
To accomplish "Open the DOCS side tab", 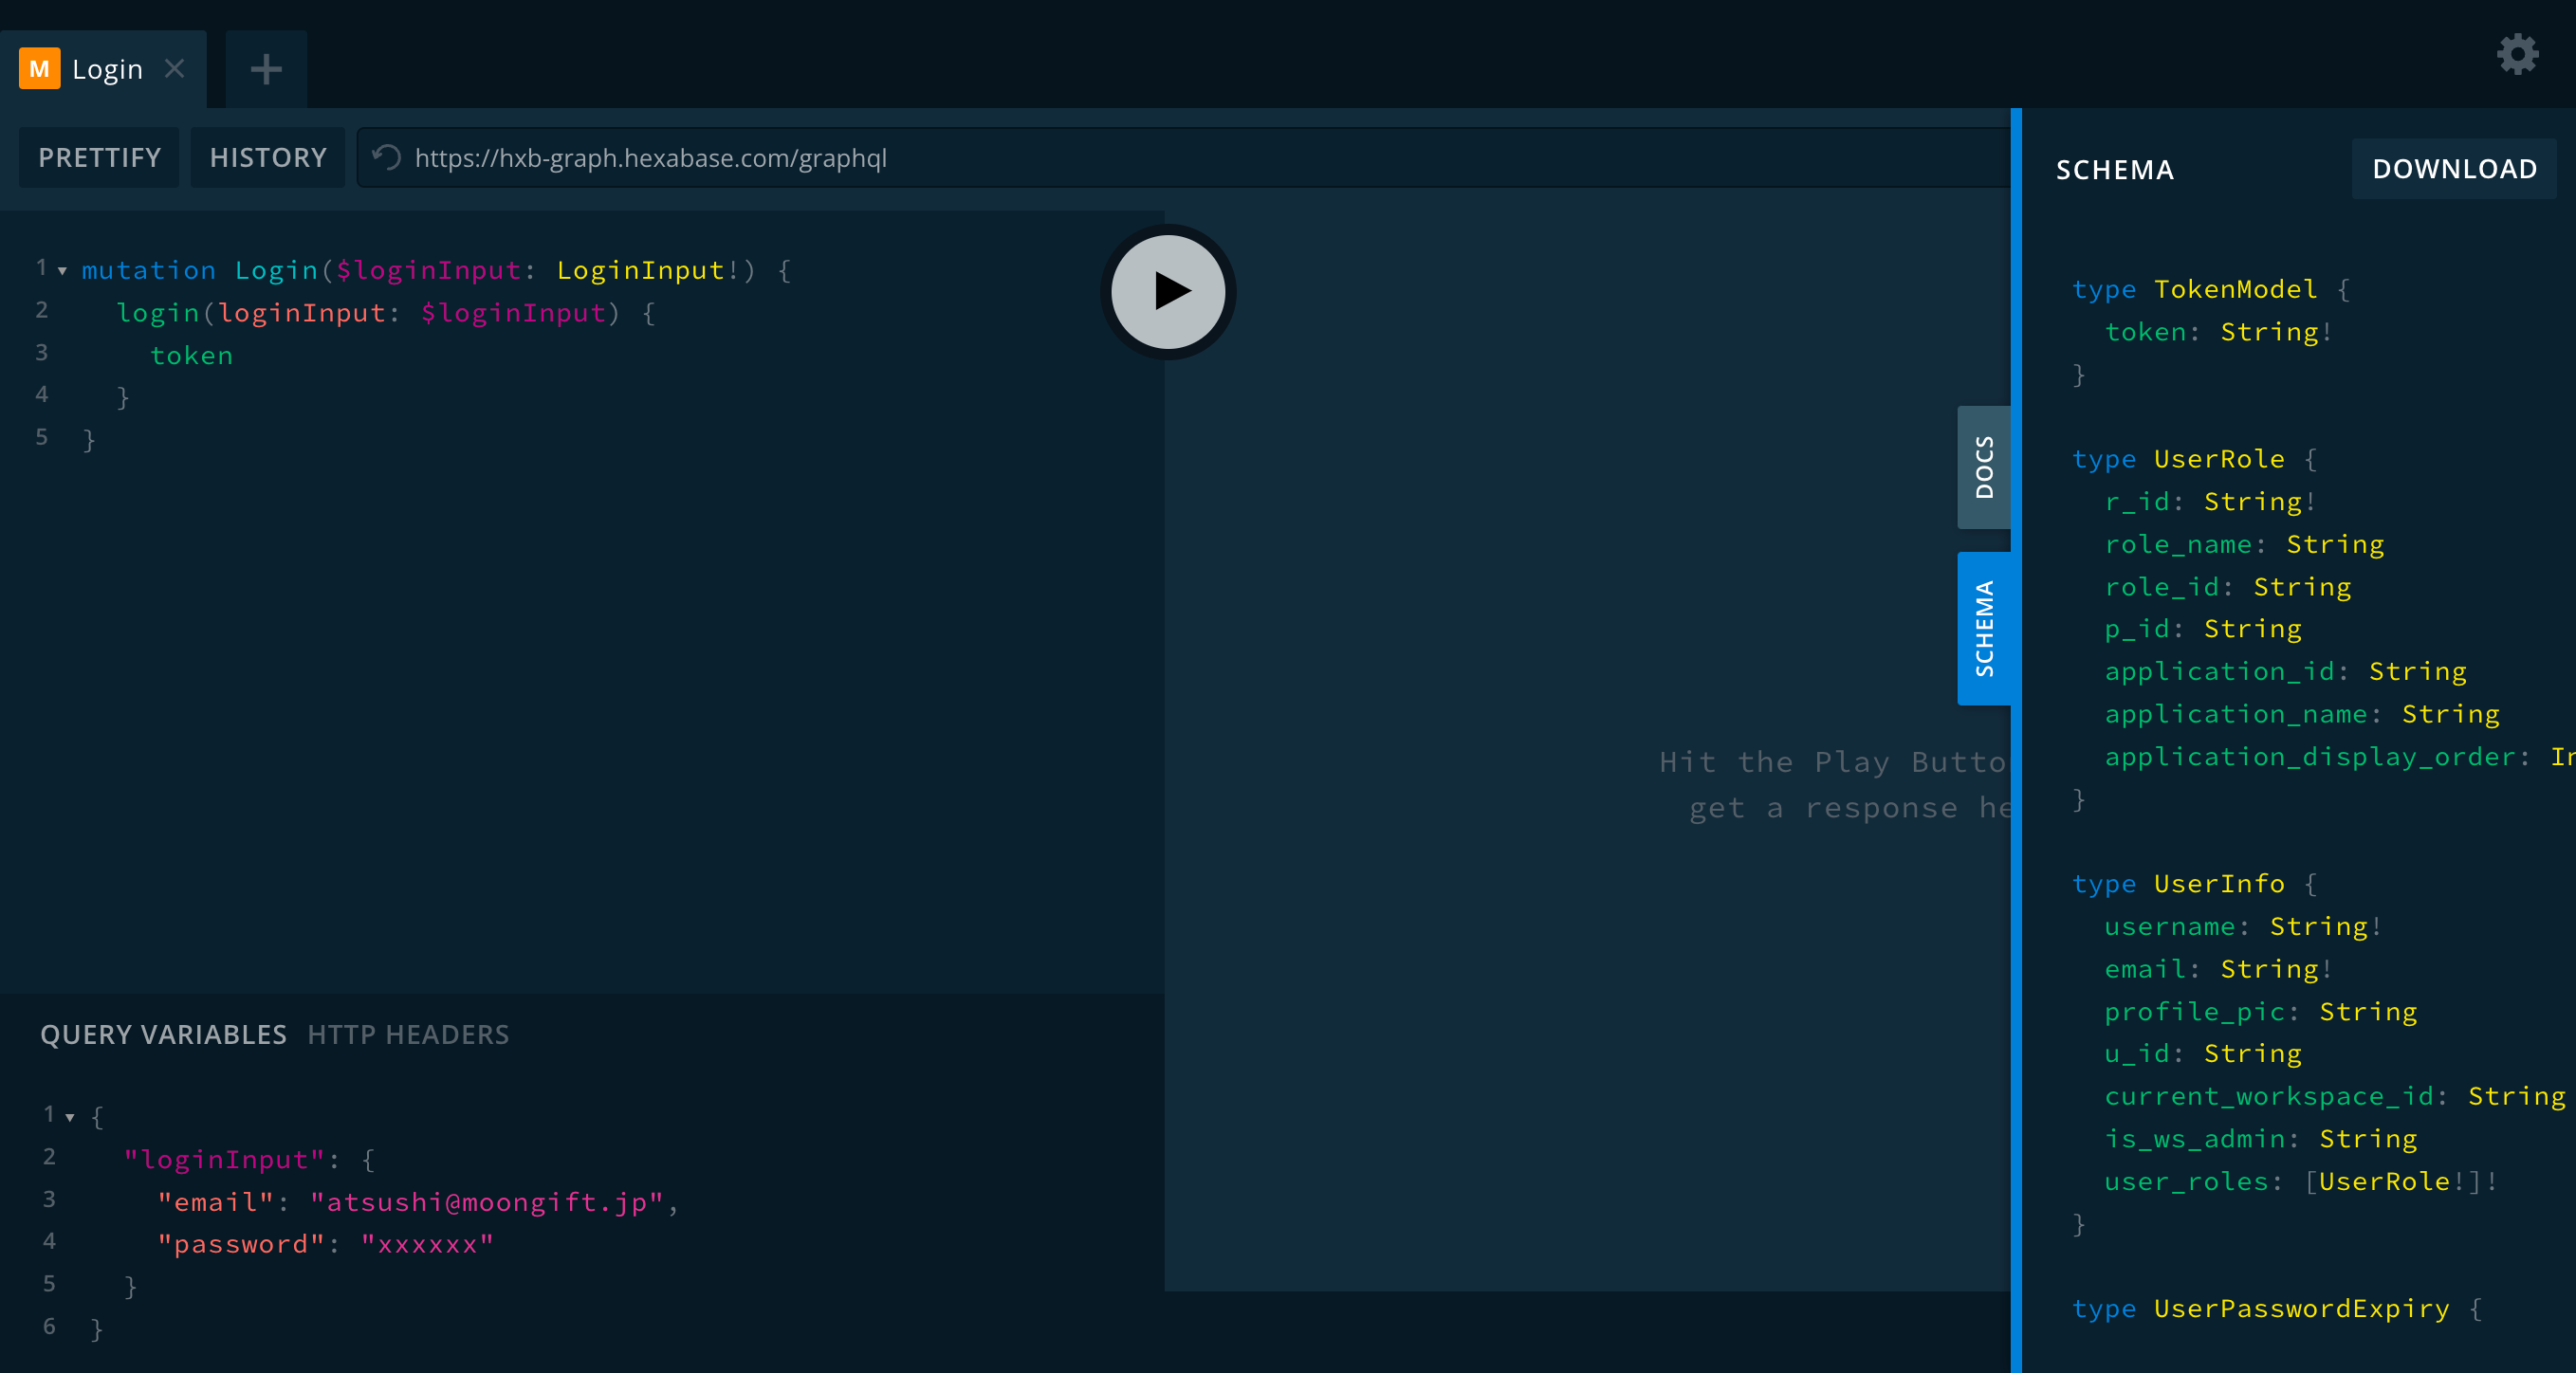I will (1983, 467).
